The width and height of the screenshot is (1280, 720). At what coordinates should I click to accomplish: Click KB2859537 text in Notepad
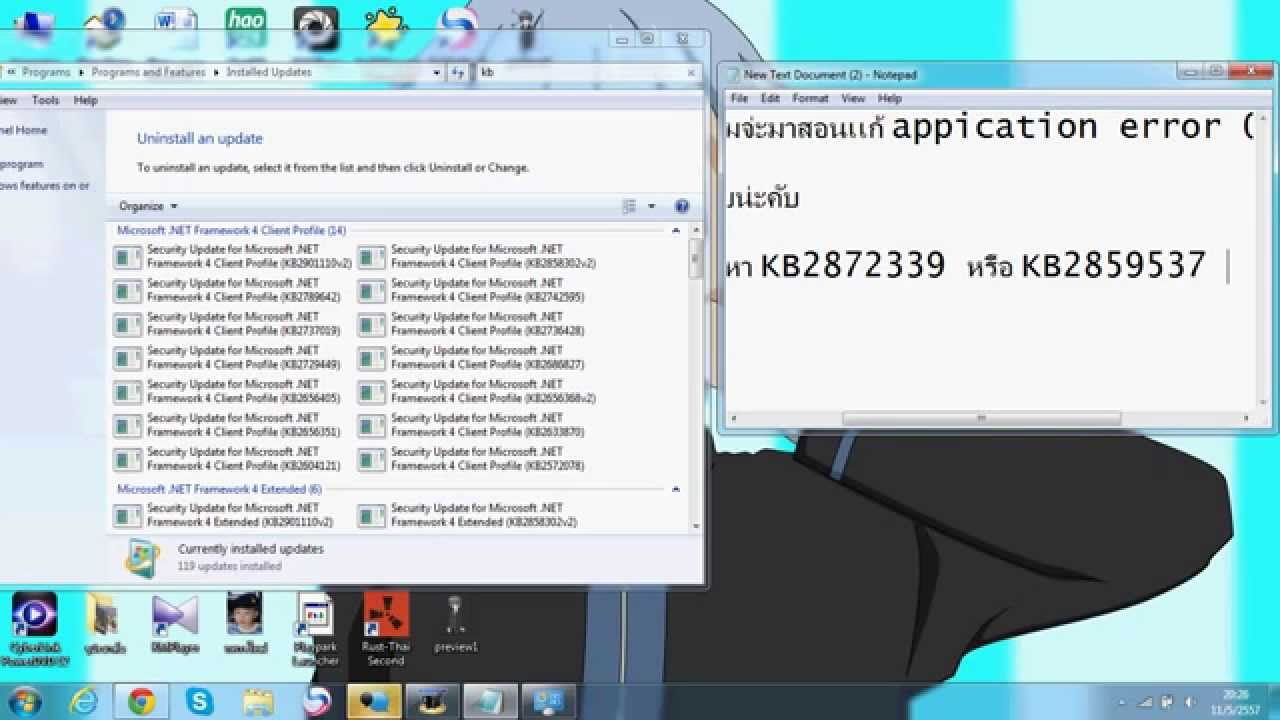[1114, 265]
